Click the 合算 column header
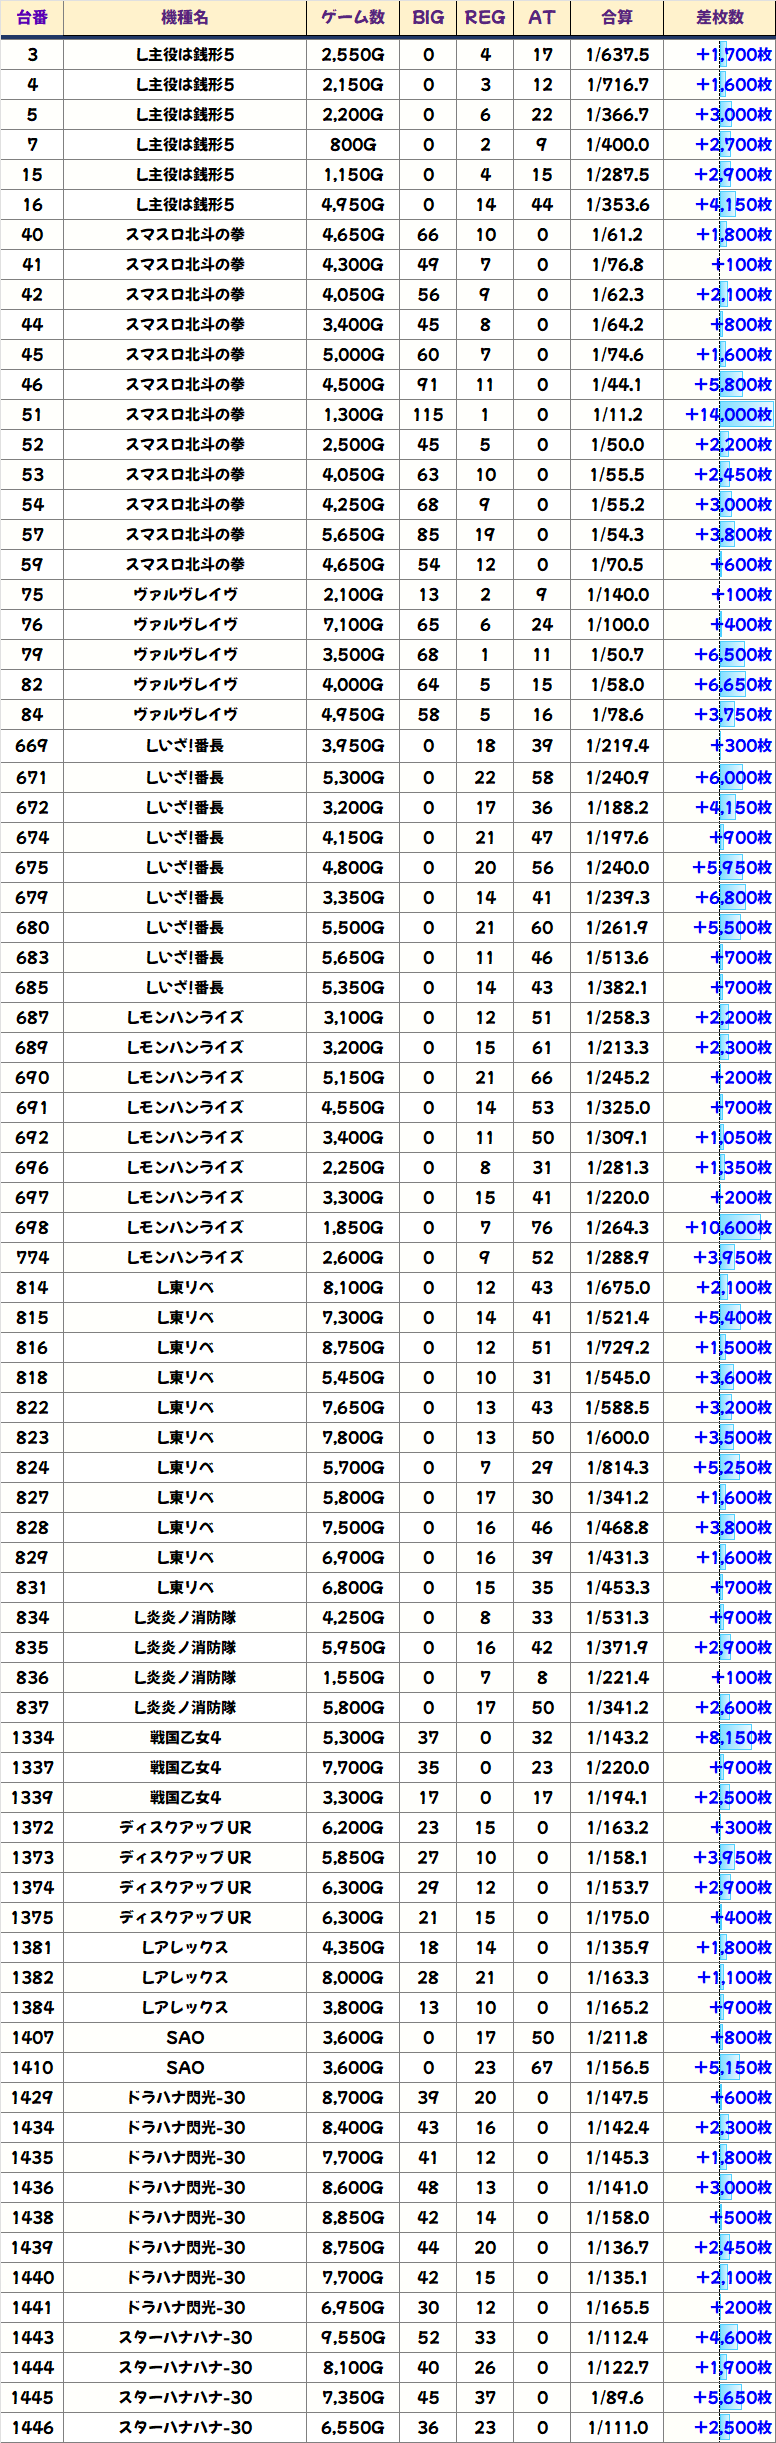The height and width of the screenshot is (2443, 776). 617,18
